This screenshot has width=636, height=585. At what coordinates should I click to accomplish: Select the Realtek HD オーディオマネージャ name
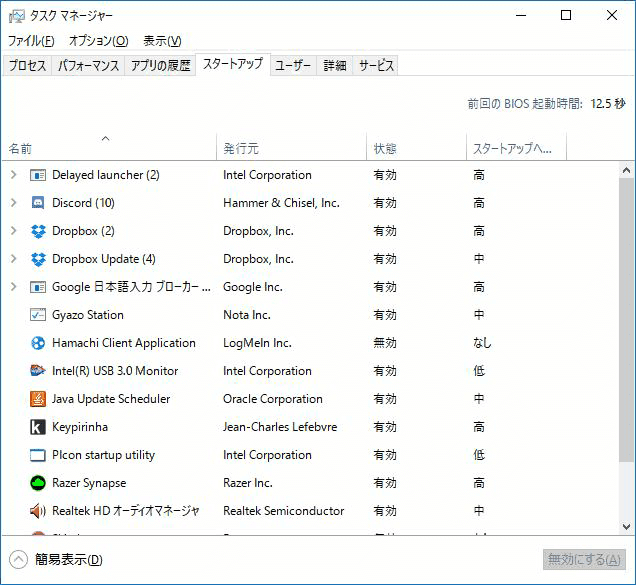pyautogui.click(x=126, y=511)
